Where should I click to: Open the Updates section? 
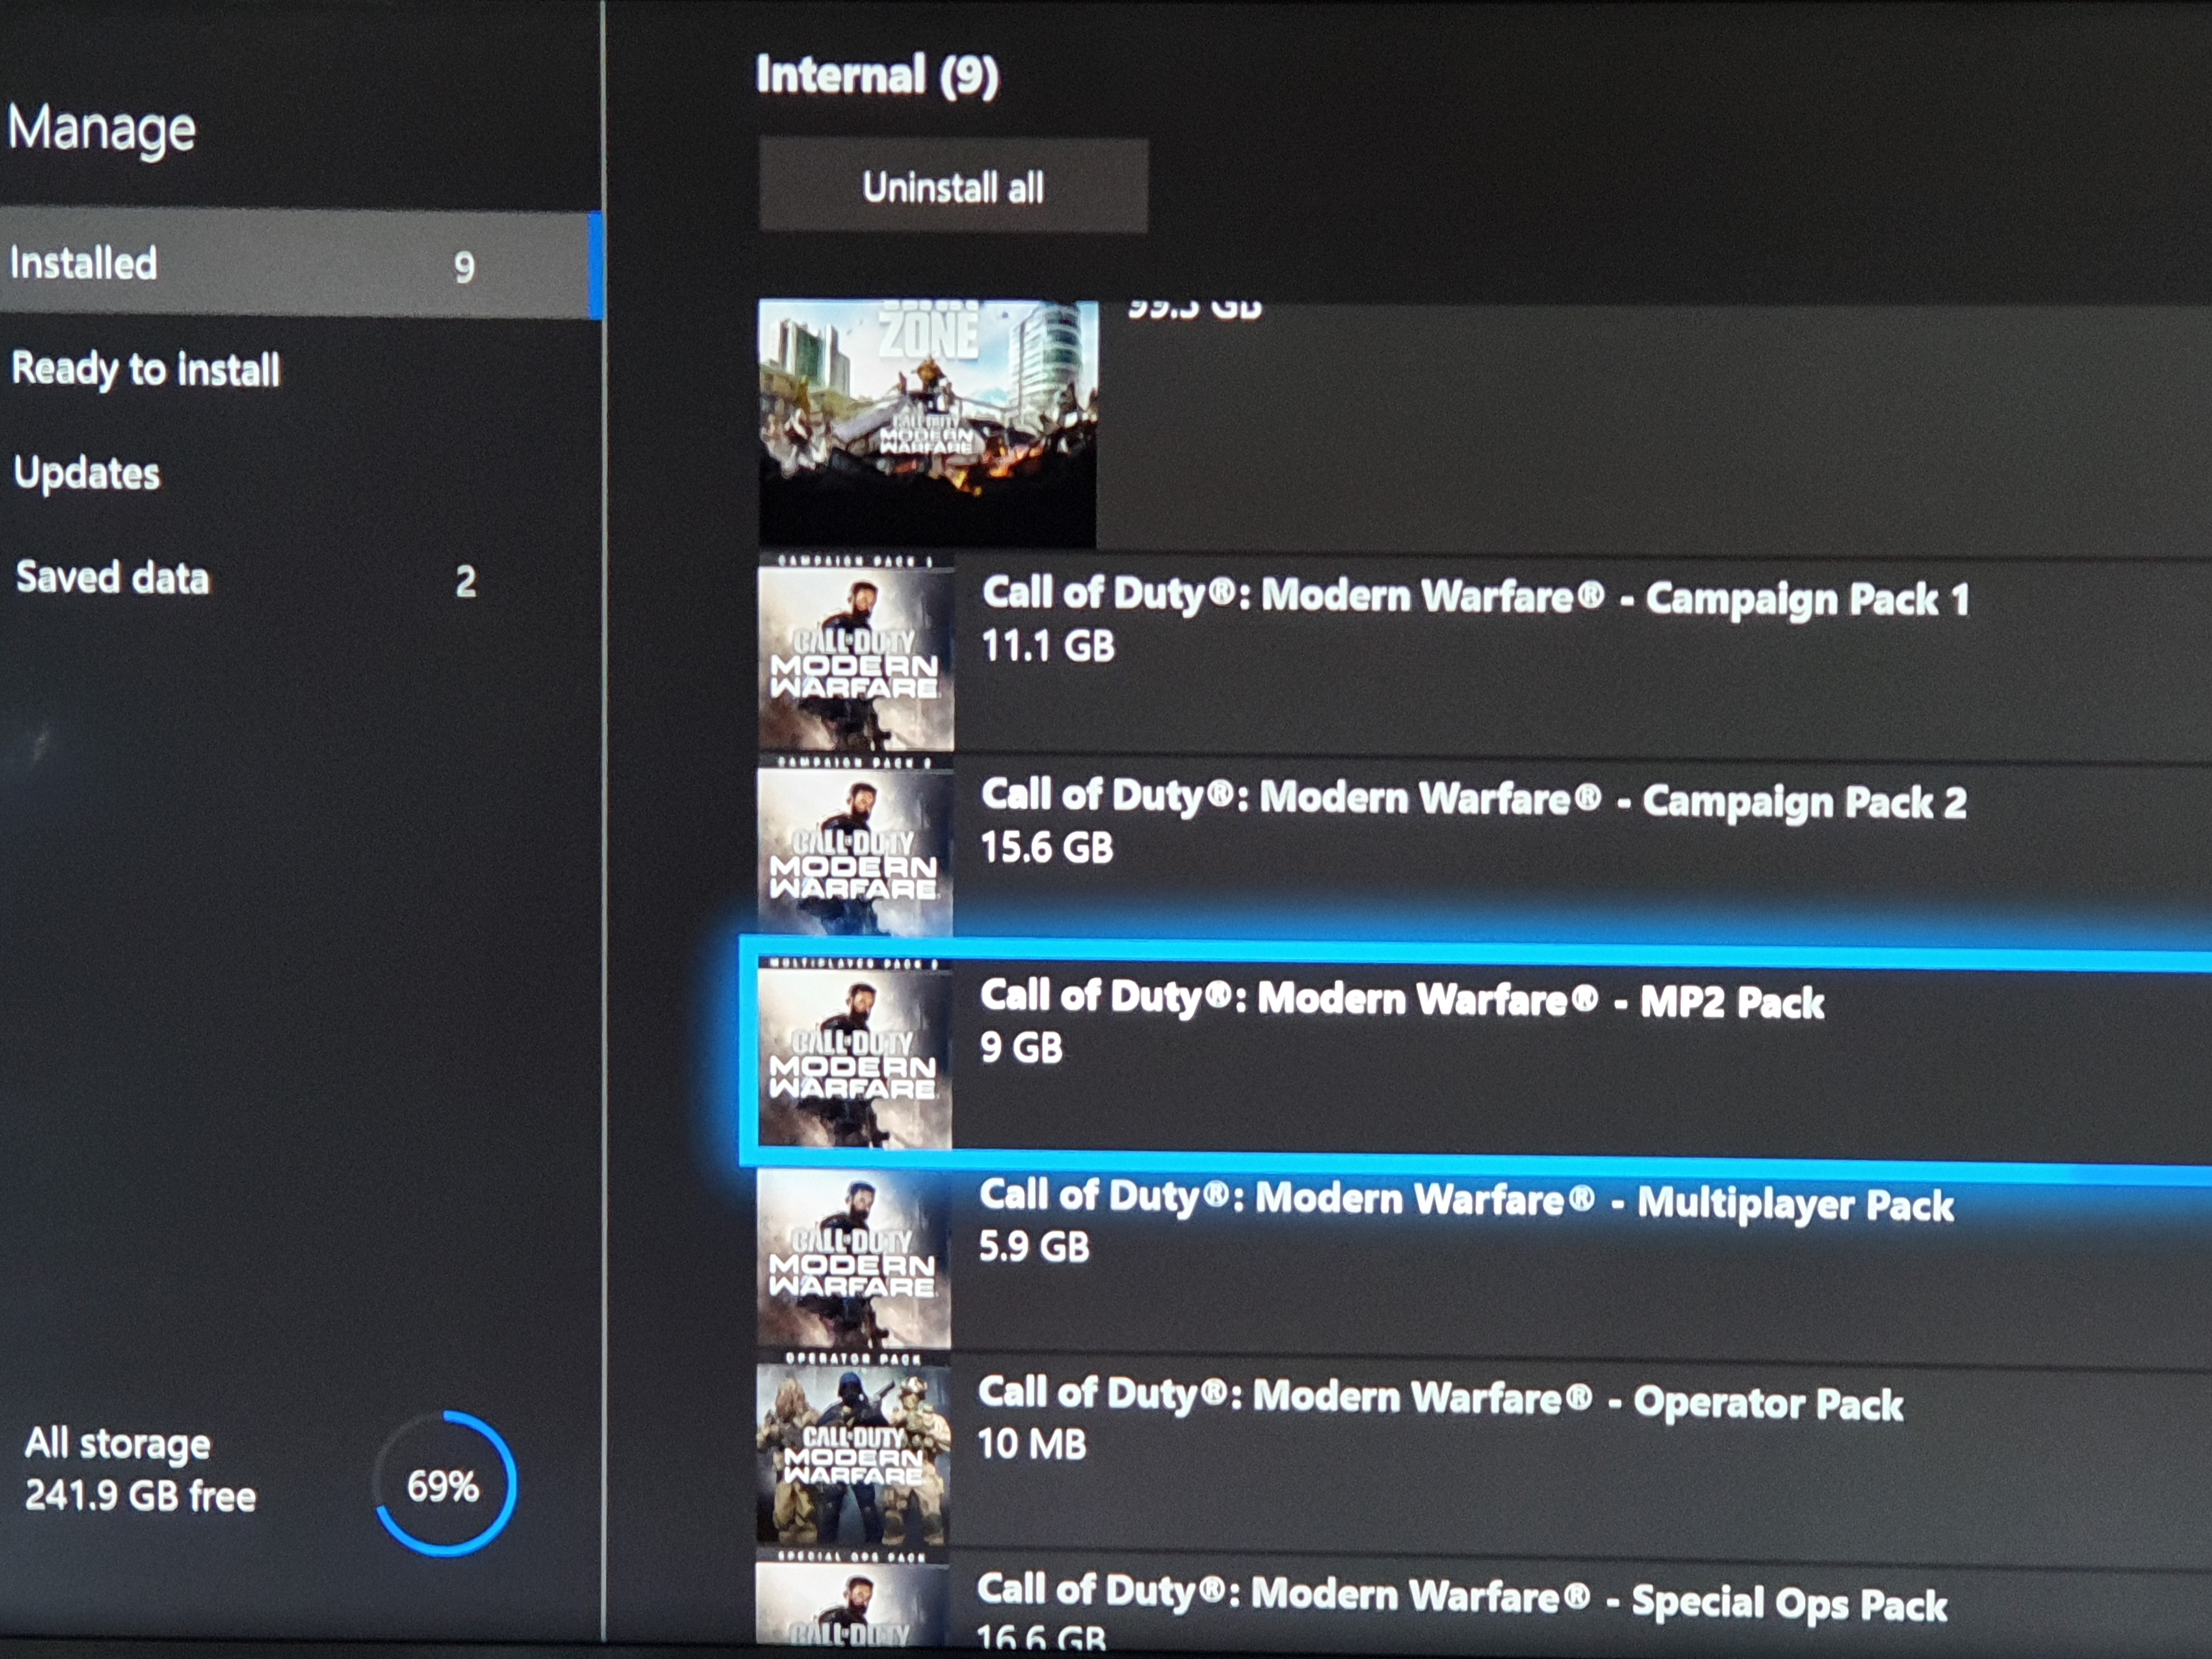[87, 473]
